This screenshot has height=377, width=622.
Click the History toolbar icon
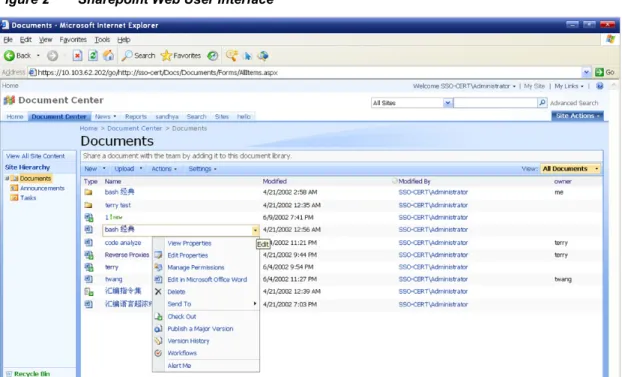213,56
